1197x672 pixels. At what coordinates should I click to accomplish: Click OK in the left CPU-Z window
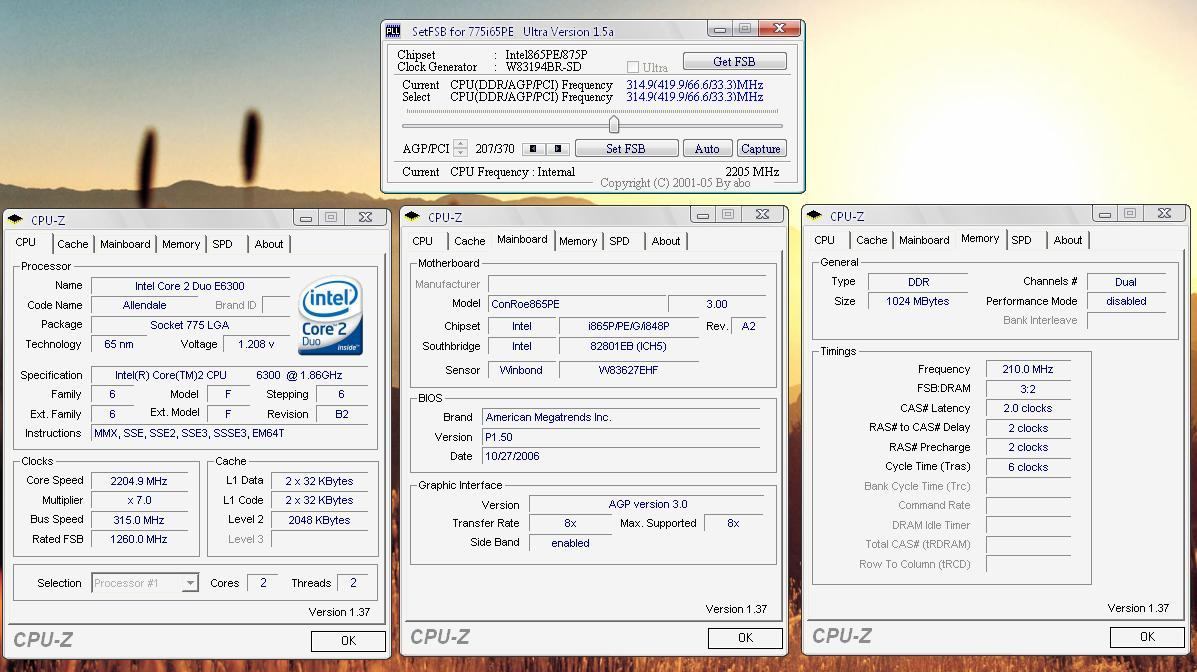pyautogui.click(x=348, y=641)
